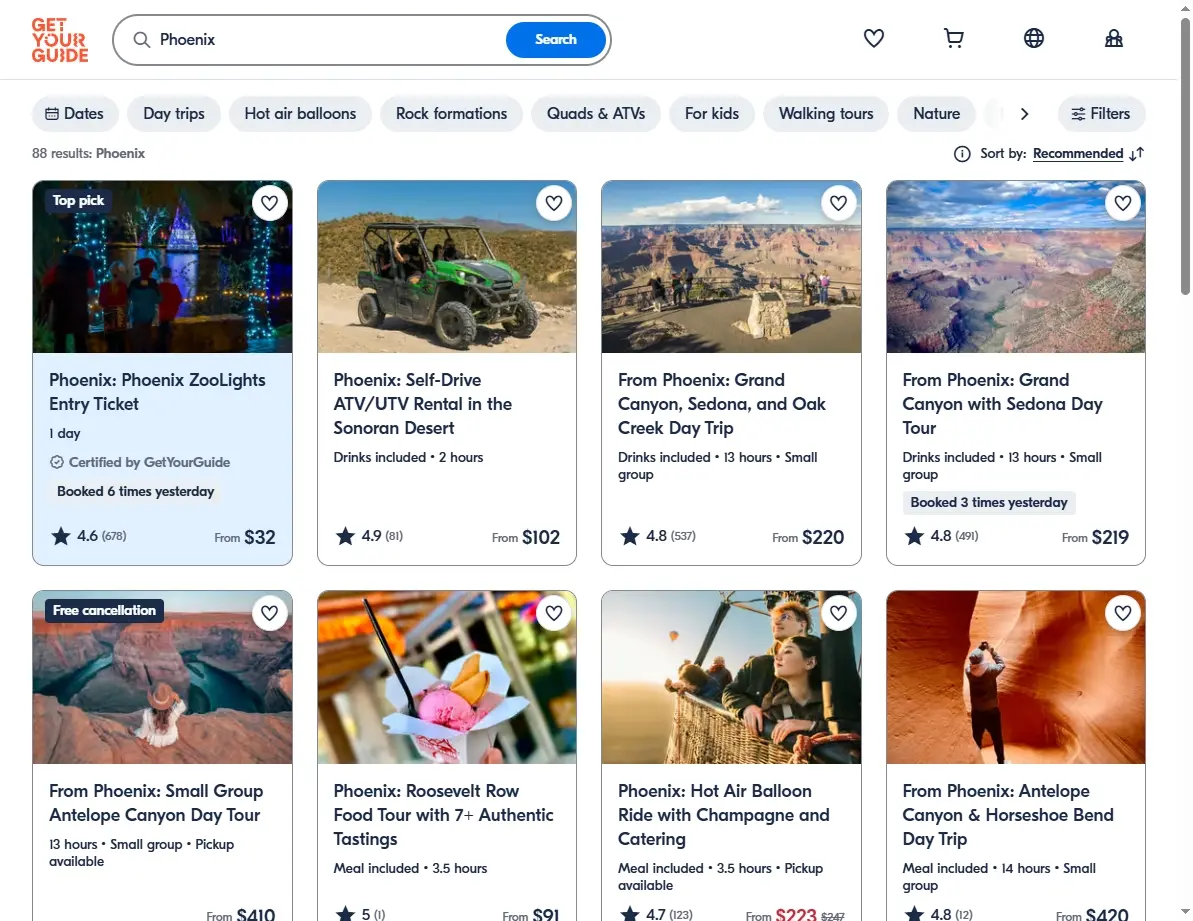This screenshot has width=1193, height=921.
Task: Open Phoenix ZooLights Entry Ticket title
Action: coord(157,392)
